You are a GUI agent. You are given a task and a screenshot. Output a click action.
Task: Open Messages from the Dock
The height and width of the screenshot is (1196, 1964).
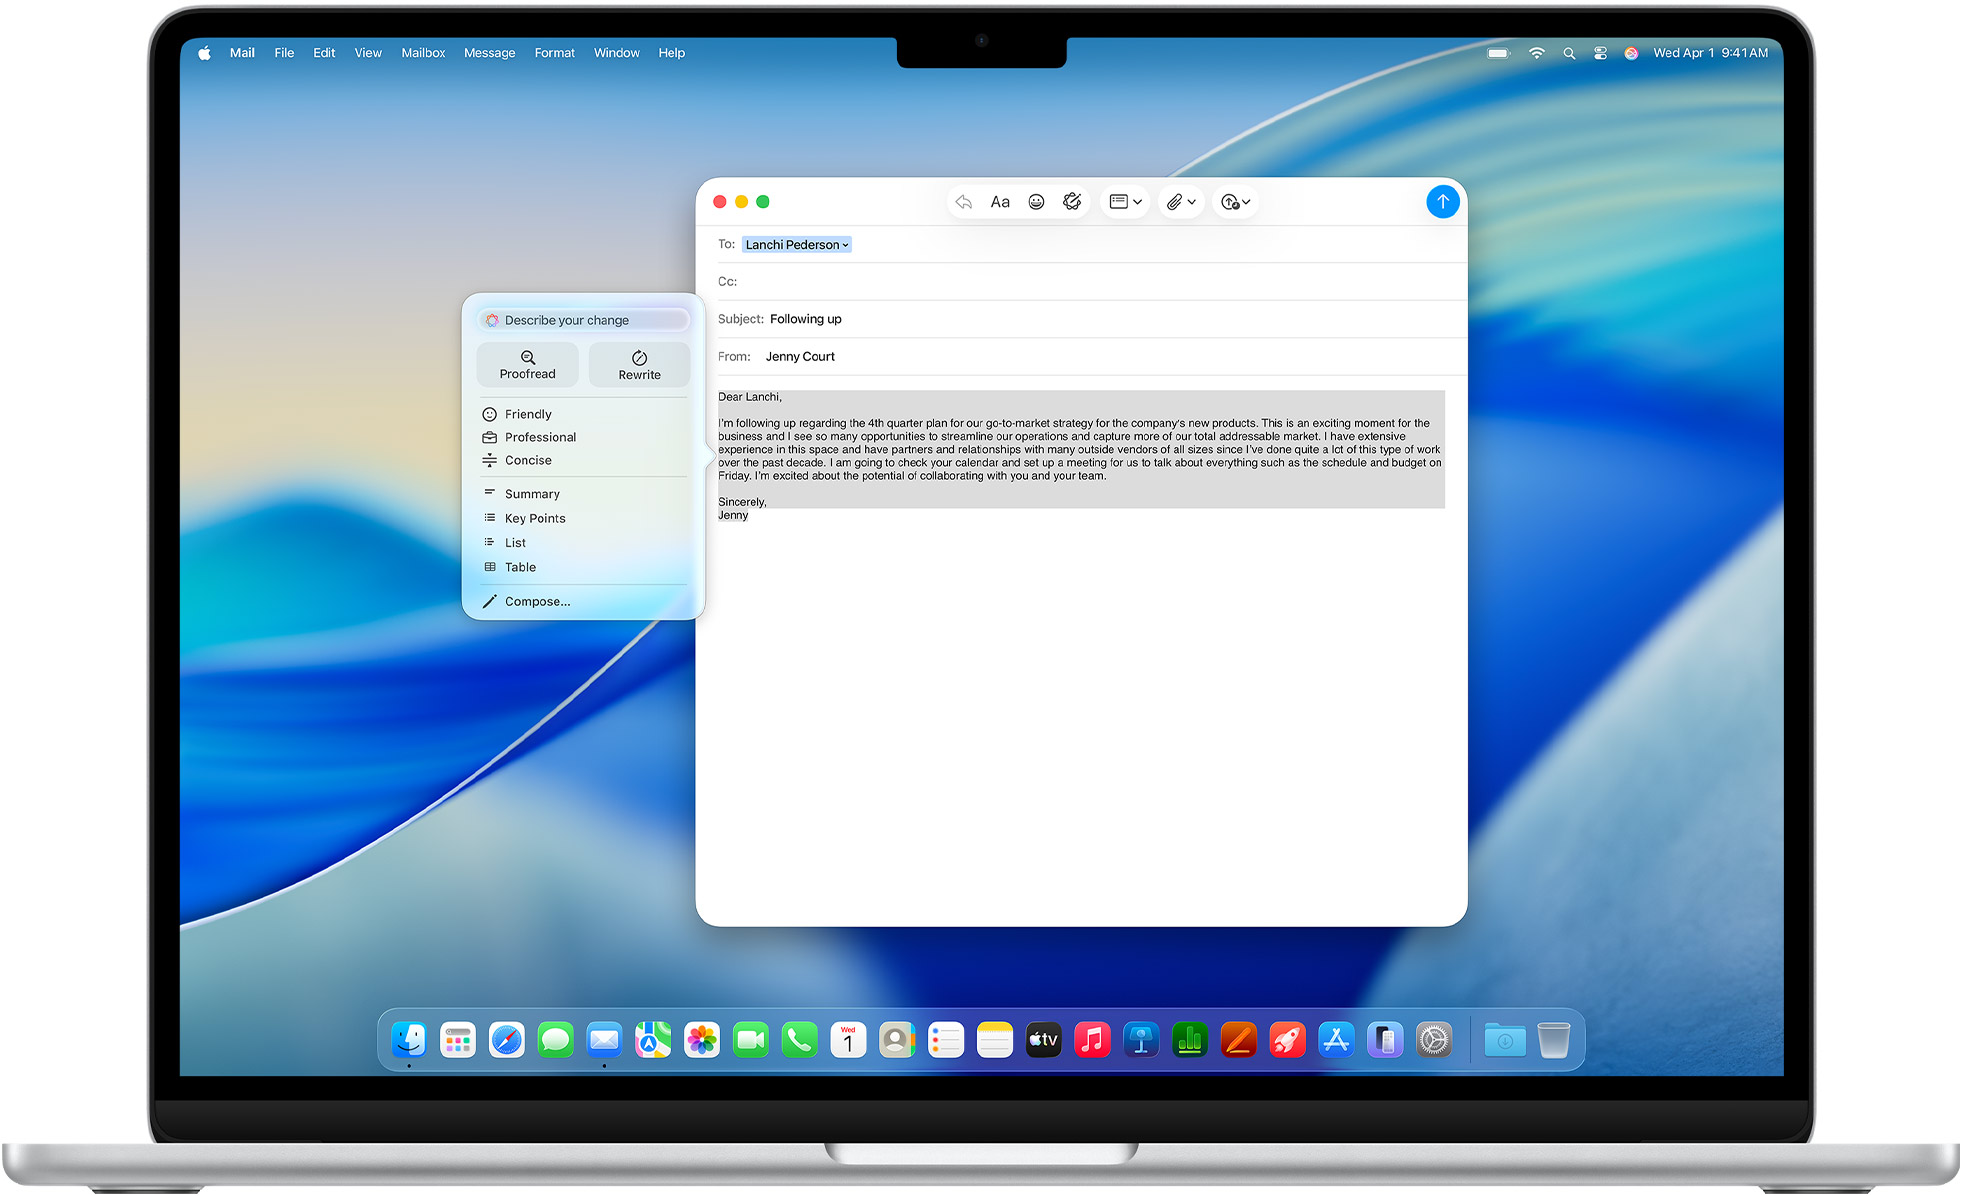[x=556, y=1040]
